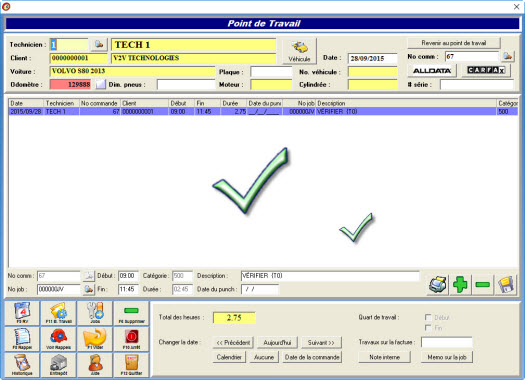Click the F10 Arrêt red power icon
Screen dimensions: 525x380
[131, 339]
